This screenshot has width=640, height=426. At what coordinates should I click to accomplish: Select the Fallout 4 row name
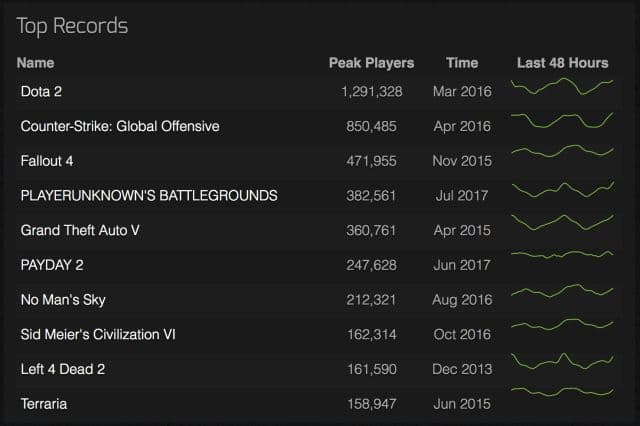click(x=48, y=160)
